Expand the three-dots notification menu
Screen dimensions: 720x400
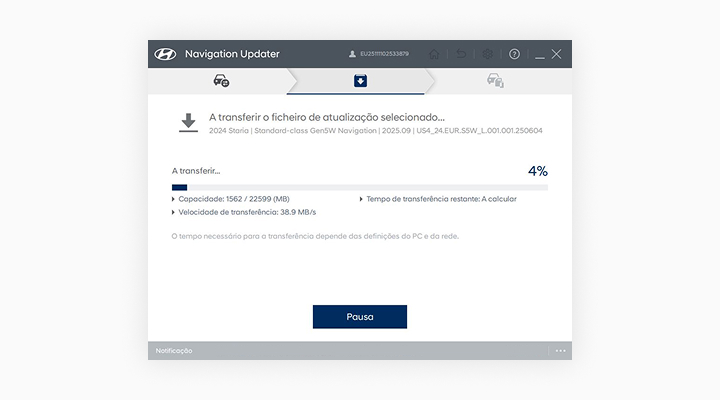point(560,351)
